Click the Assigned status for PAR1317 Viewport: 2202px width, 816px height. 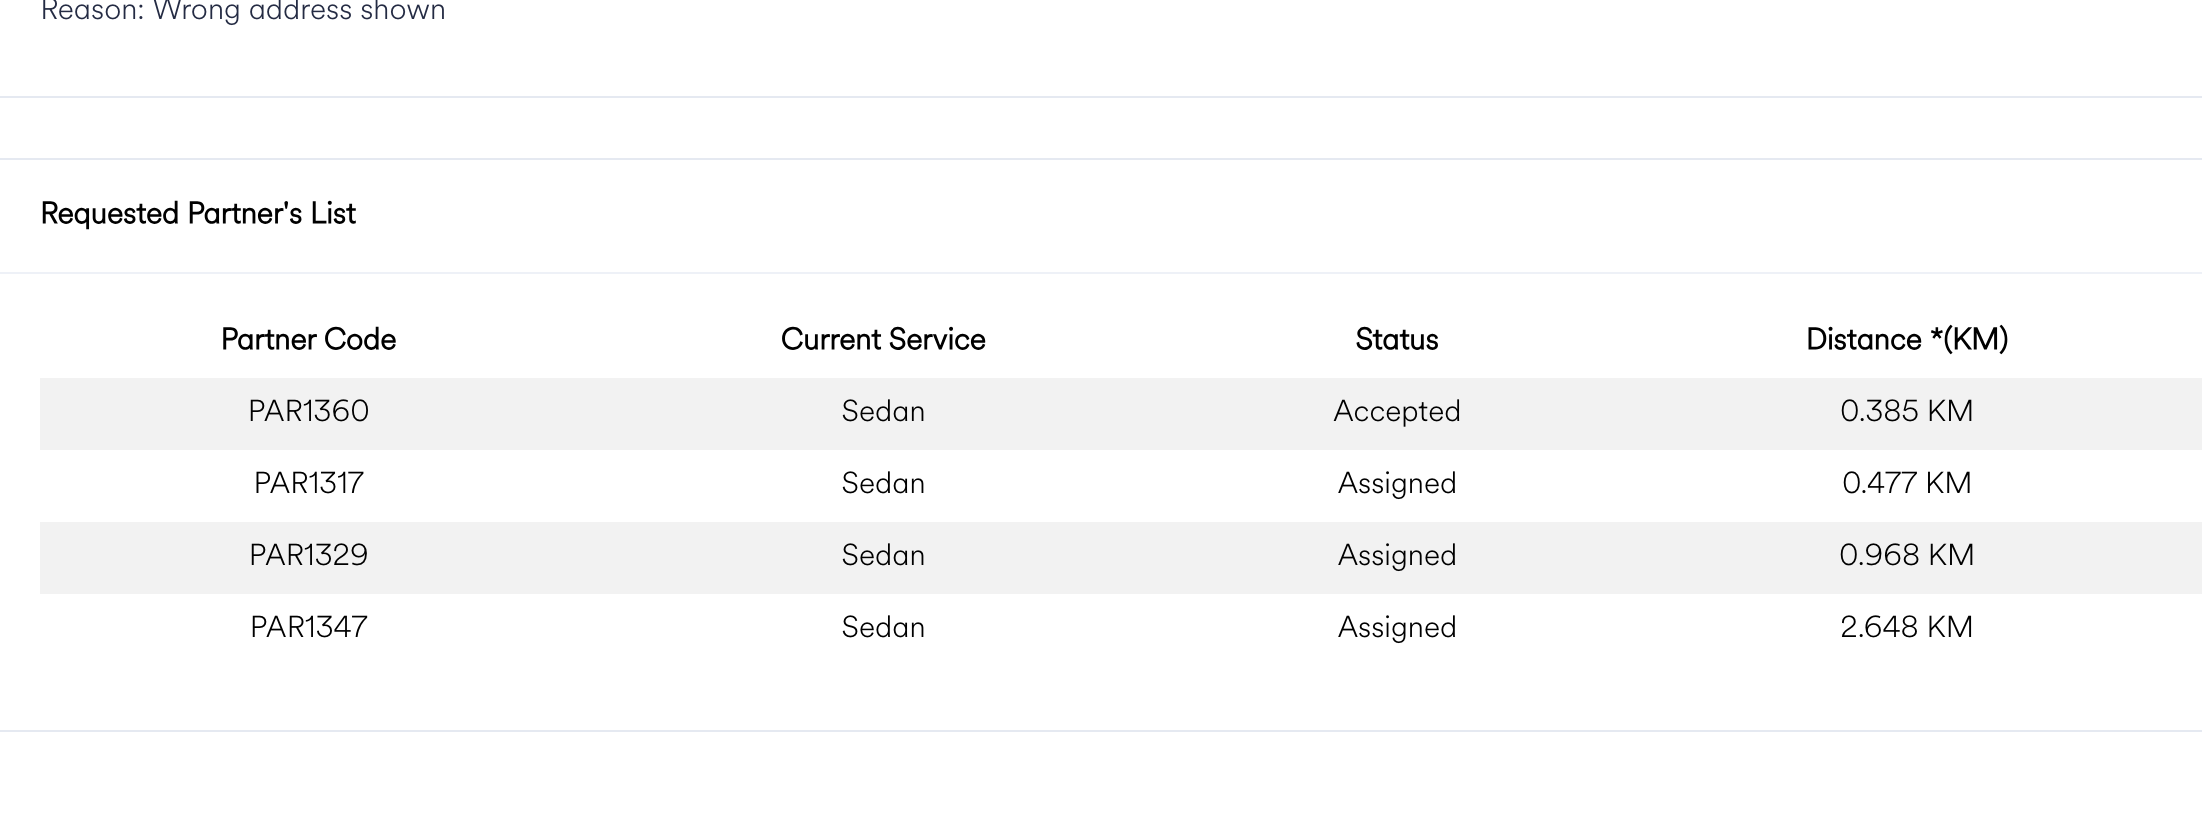1396,484
